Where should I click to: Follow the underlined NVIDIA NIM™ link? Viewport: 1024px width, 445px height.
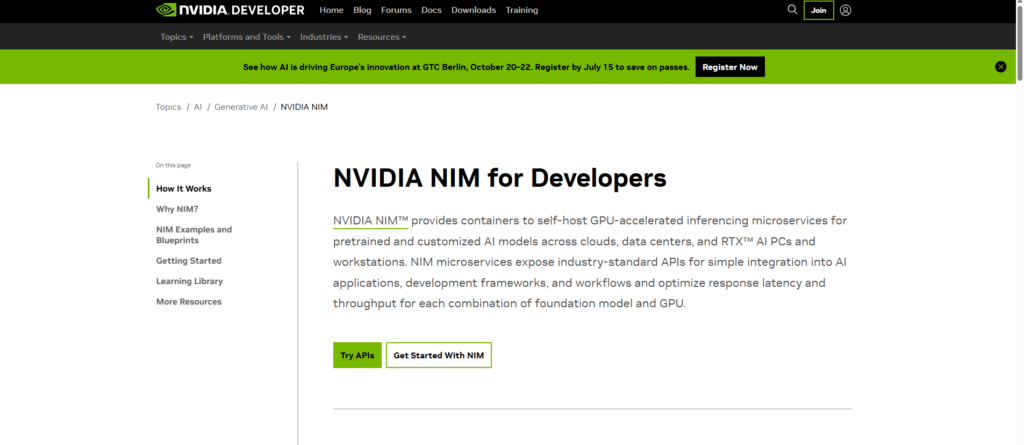370,220
